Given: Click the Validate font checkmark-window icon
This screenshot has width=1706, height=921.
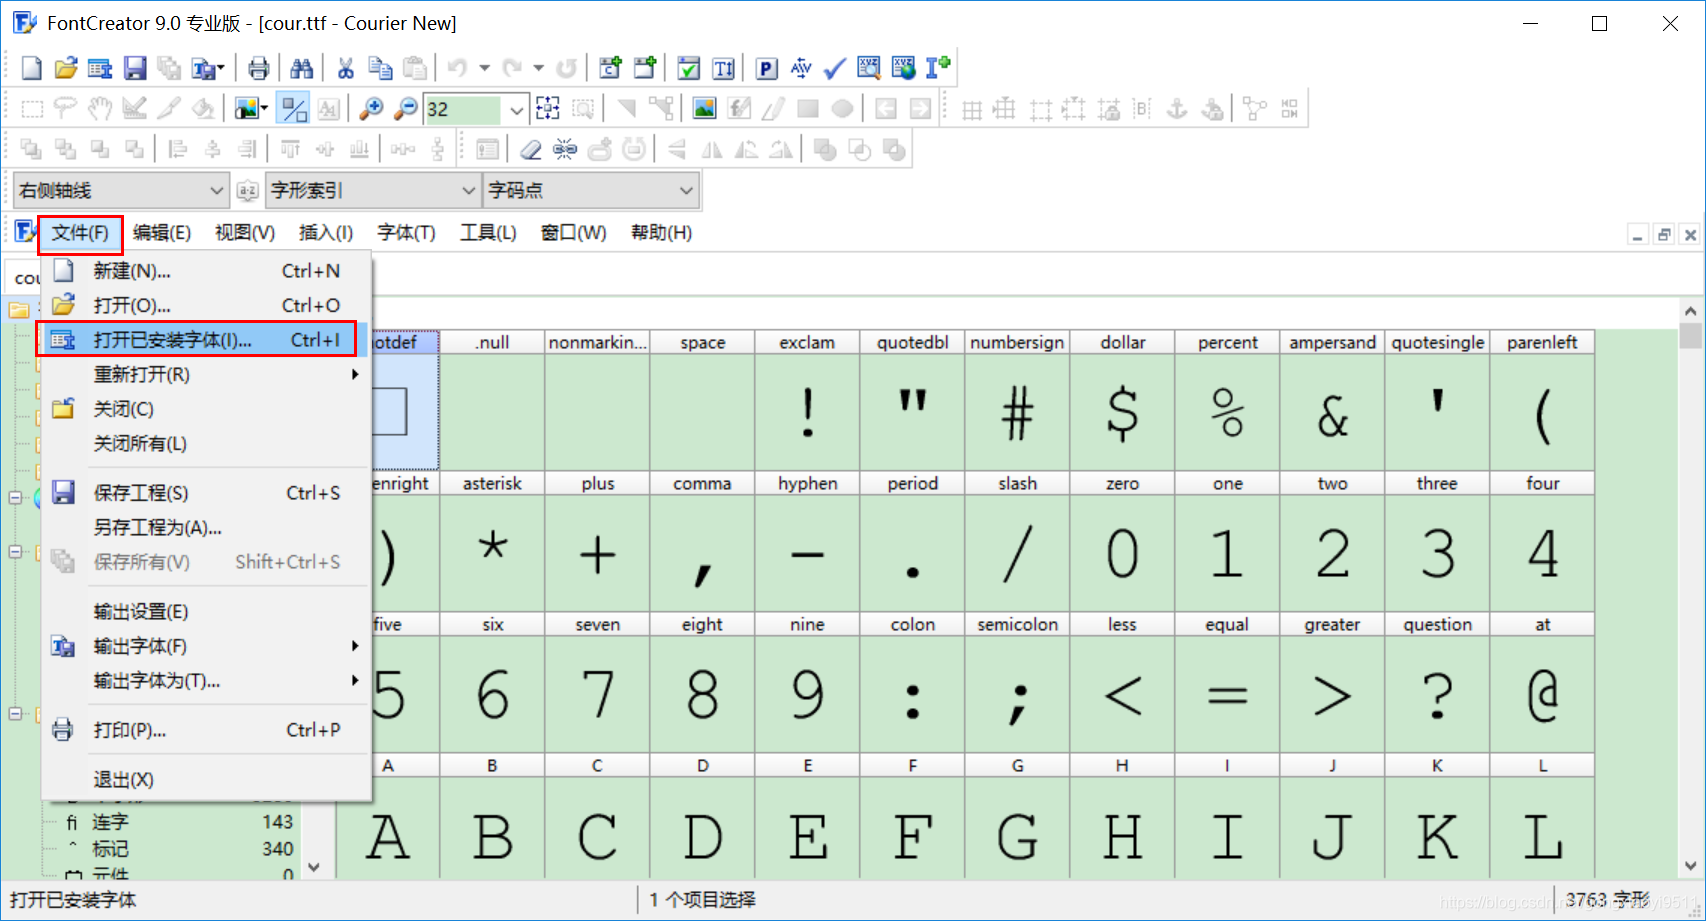Looking at the screenshot, I should click(x=689, y=68).
